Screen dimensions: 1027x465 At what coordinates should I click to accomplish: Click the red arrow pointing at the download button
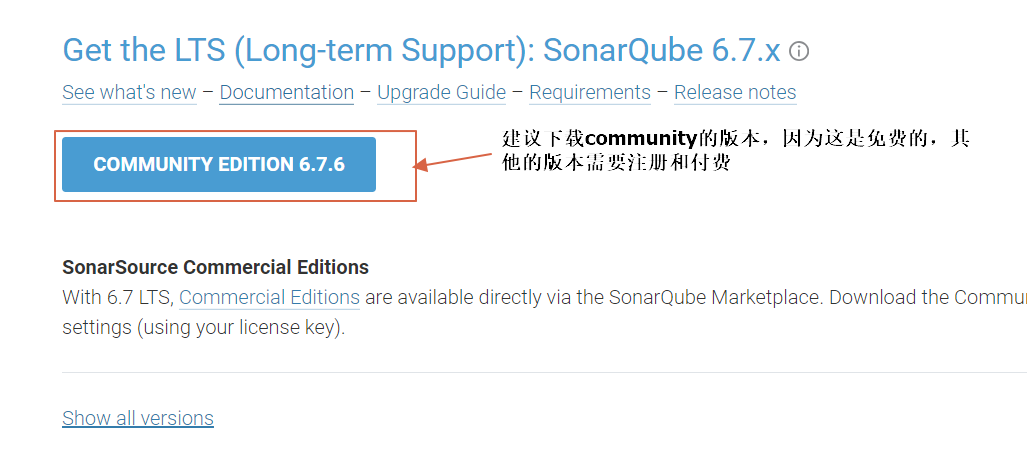[x=452, y=160]
